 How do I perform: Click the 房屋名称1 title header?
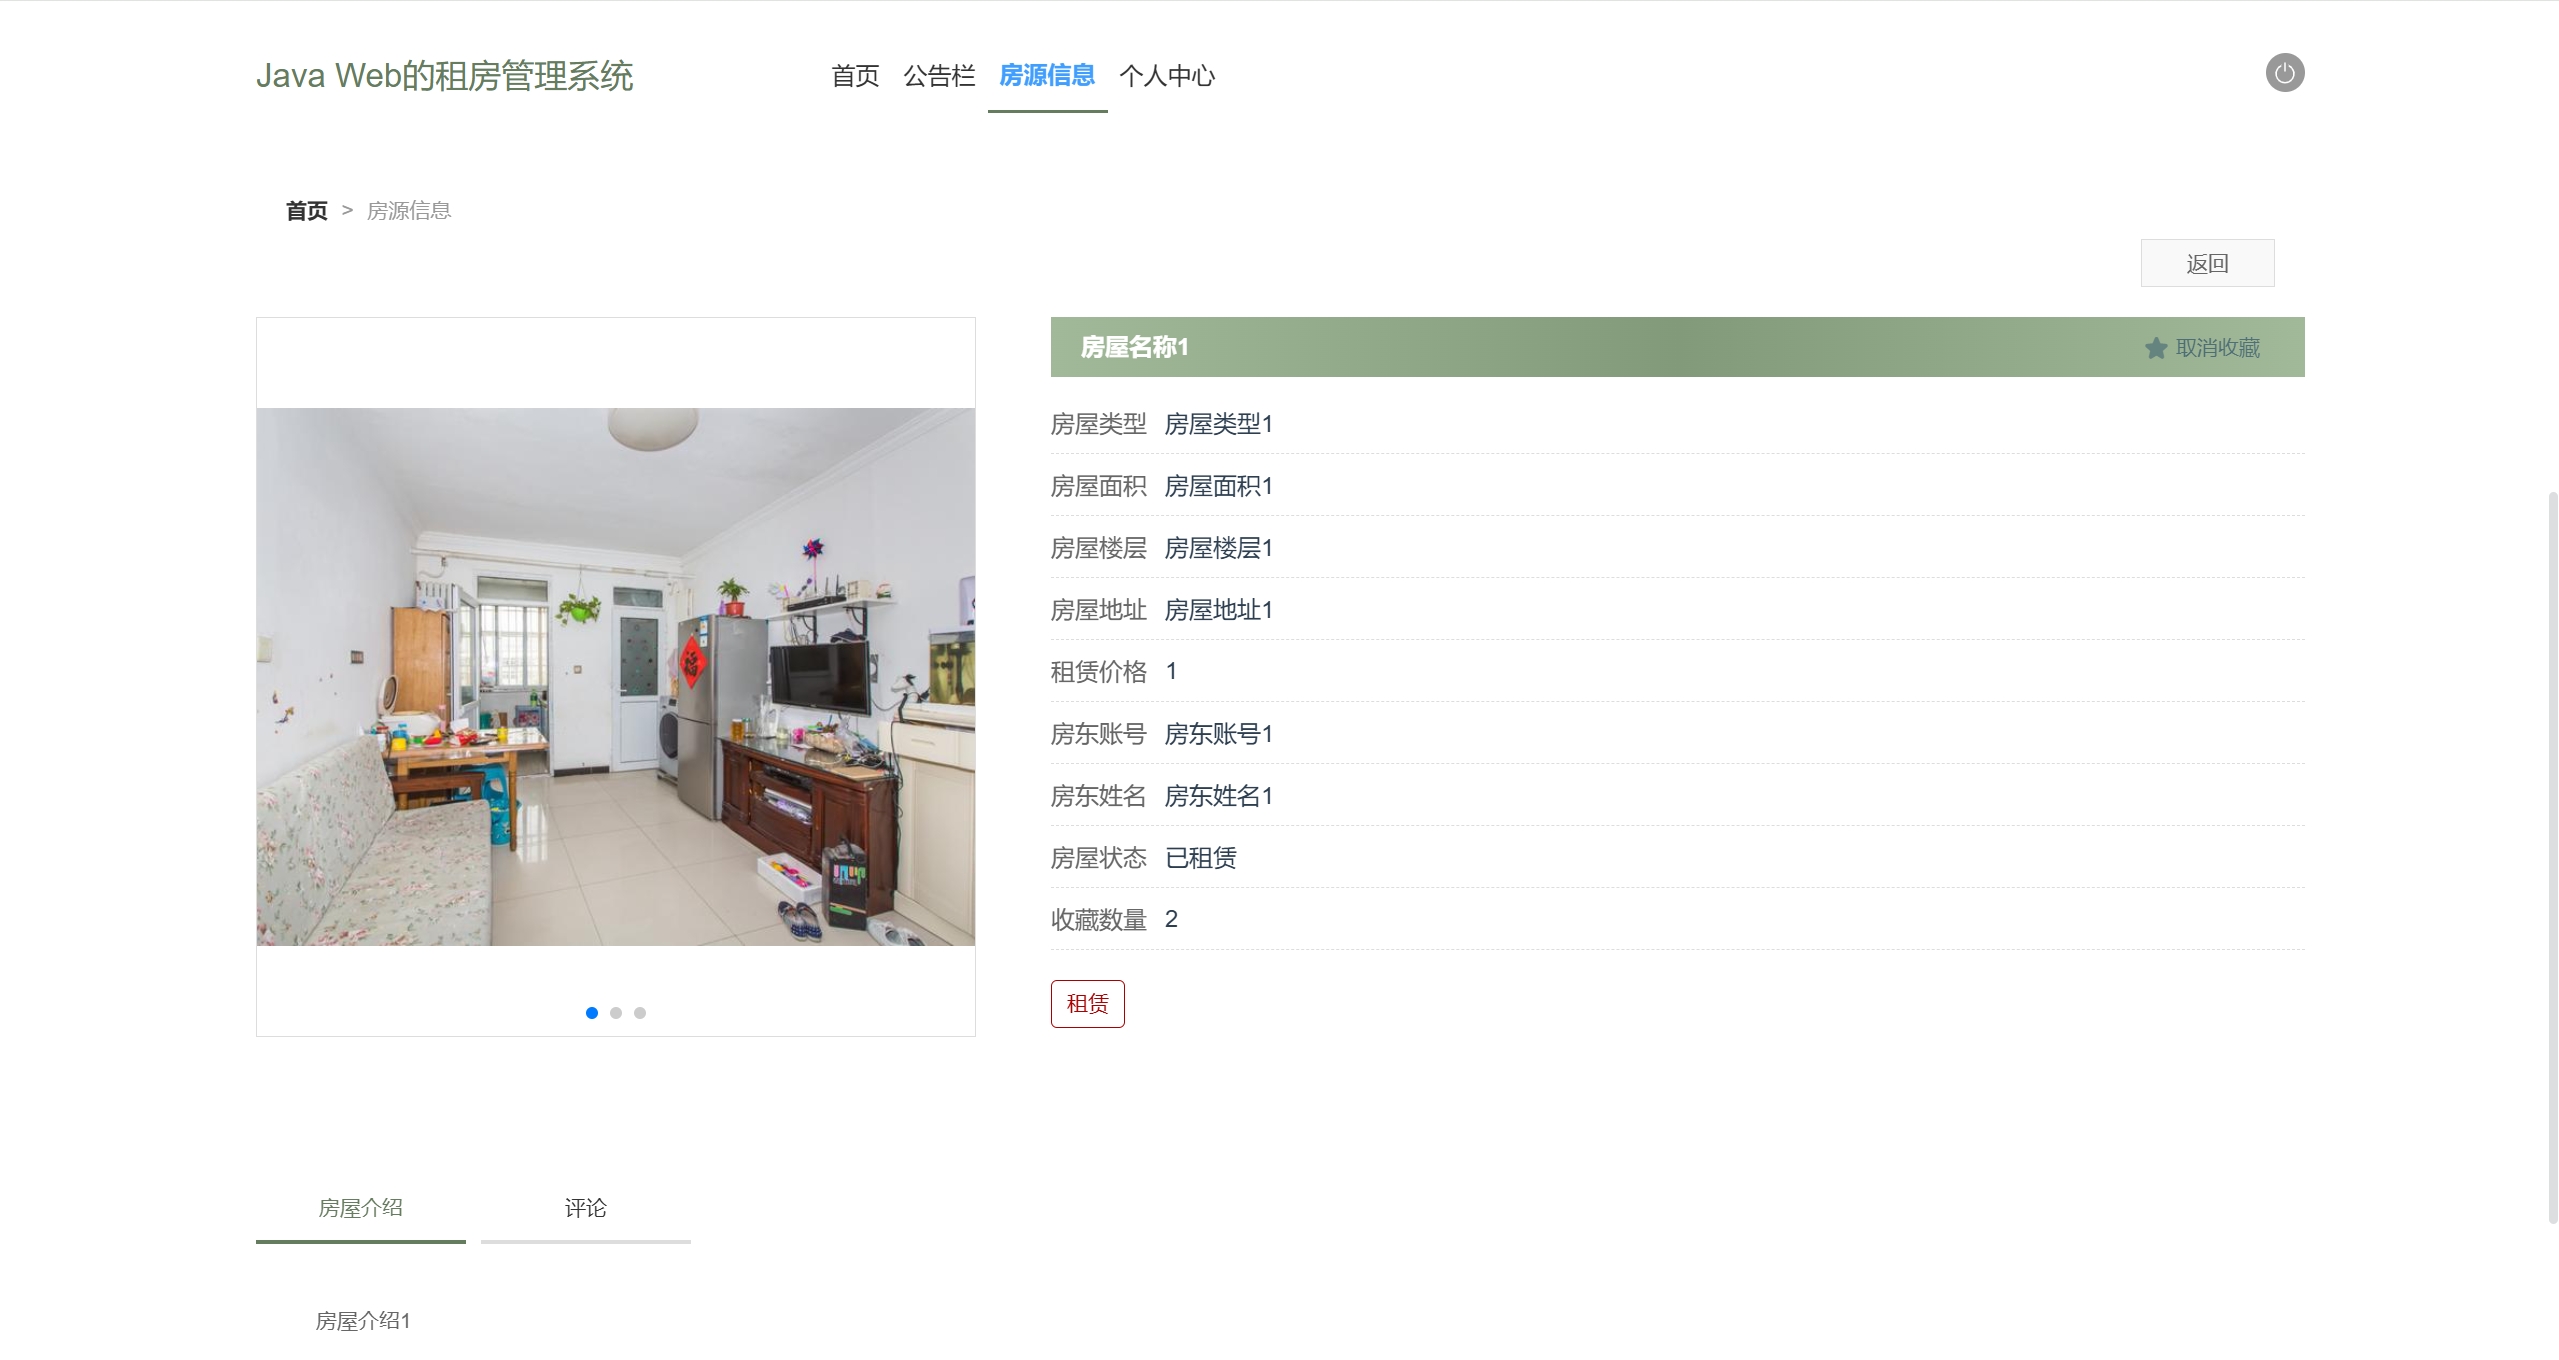pyautogui.click(x=1135, y=347)
